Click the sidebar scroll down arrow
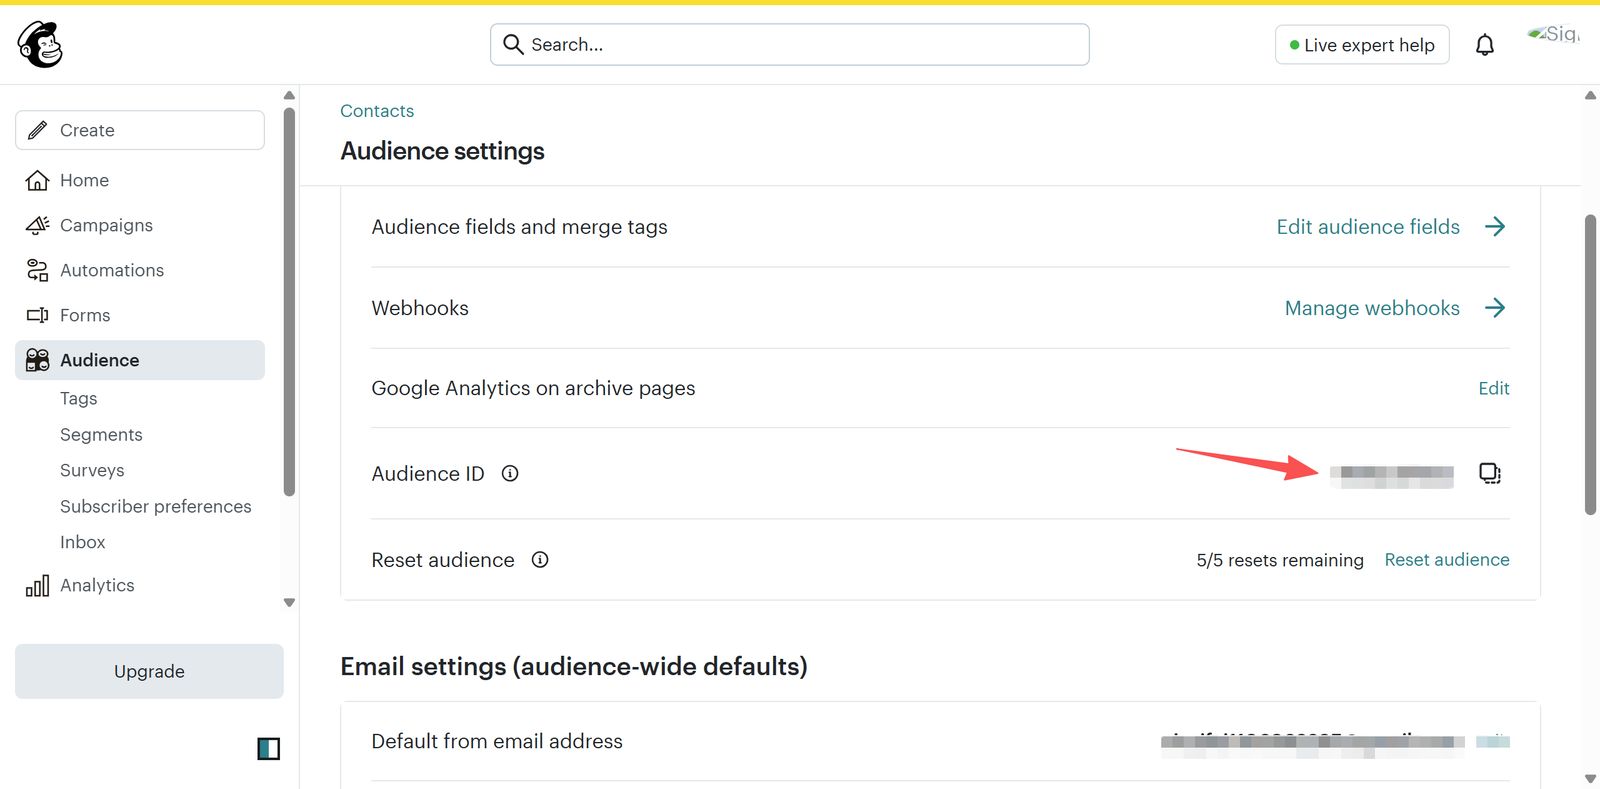This screenshot has width=1600, height=789. coord(289,603)
